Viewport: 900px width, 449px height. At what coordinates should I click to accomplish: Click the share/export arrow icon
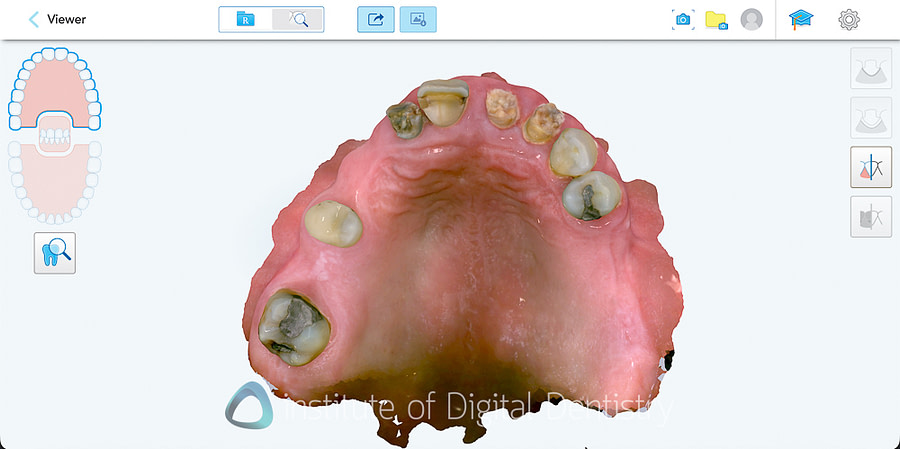tap(376, 19)
